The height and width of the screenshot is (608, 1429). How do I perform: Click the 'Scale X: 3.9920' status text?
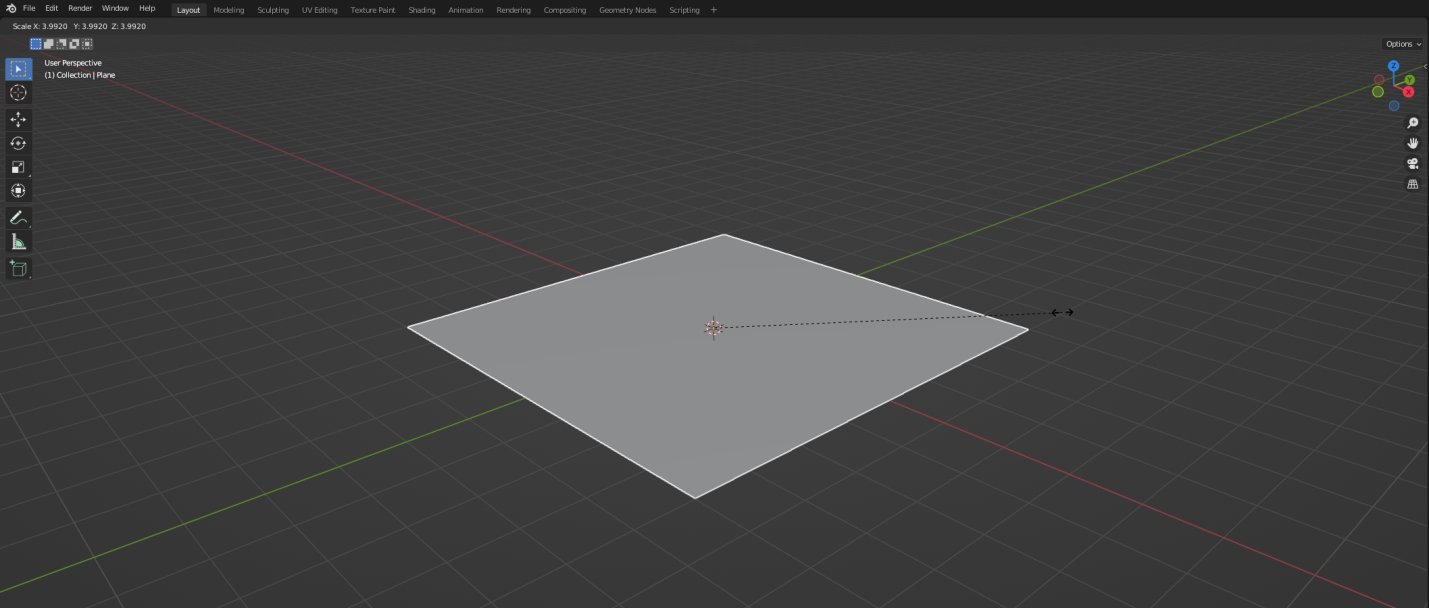(40, 26)
